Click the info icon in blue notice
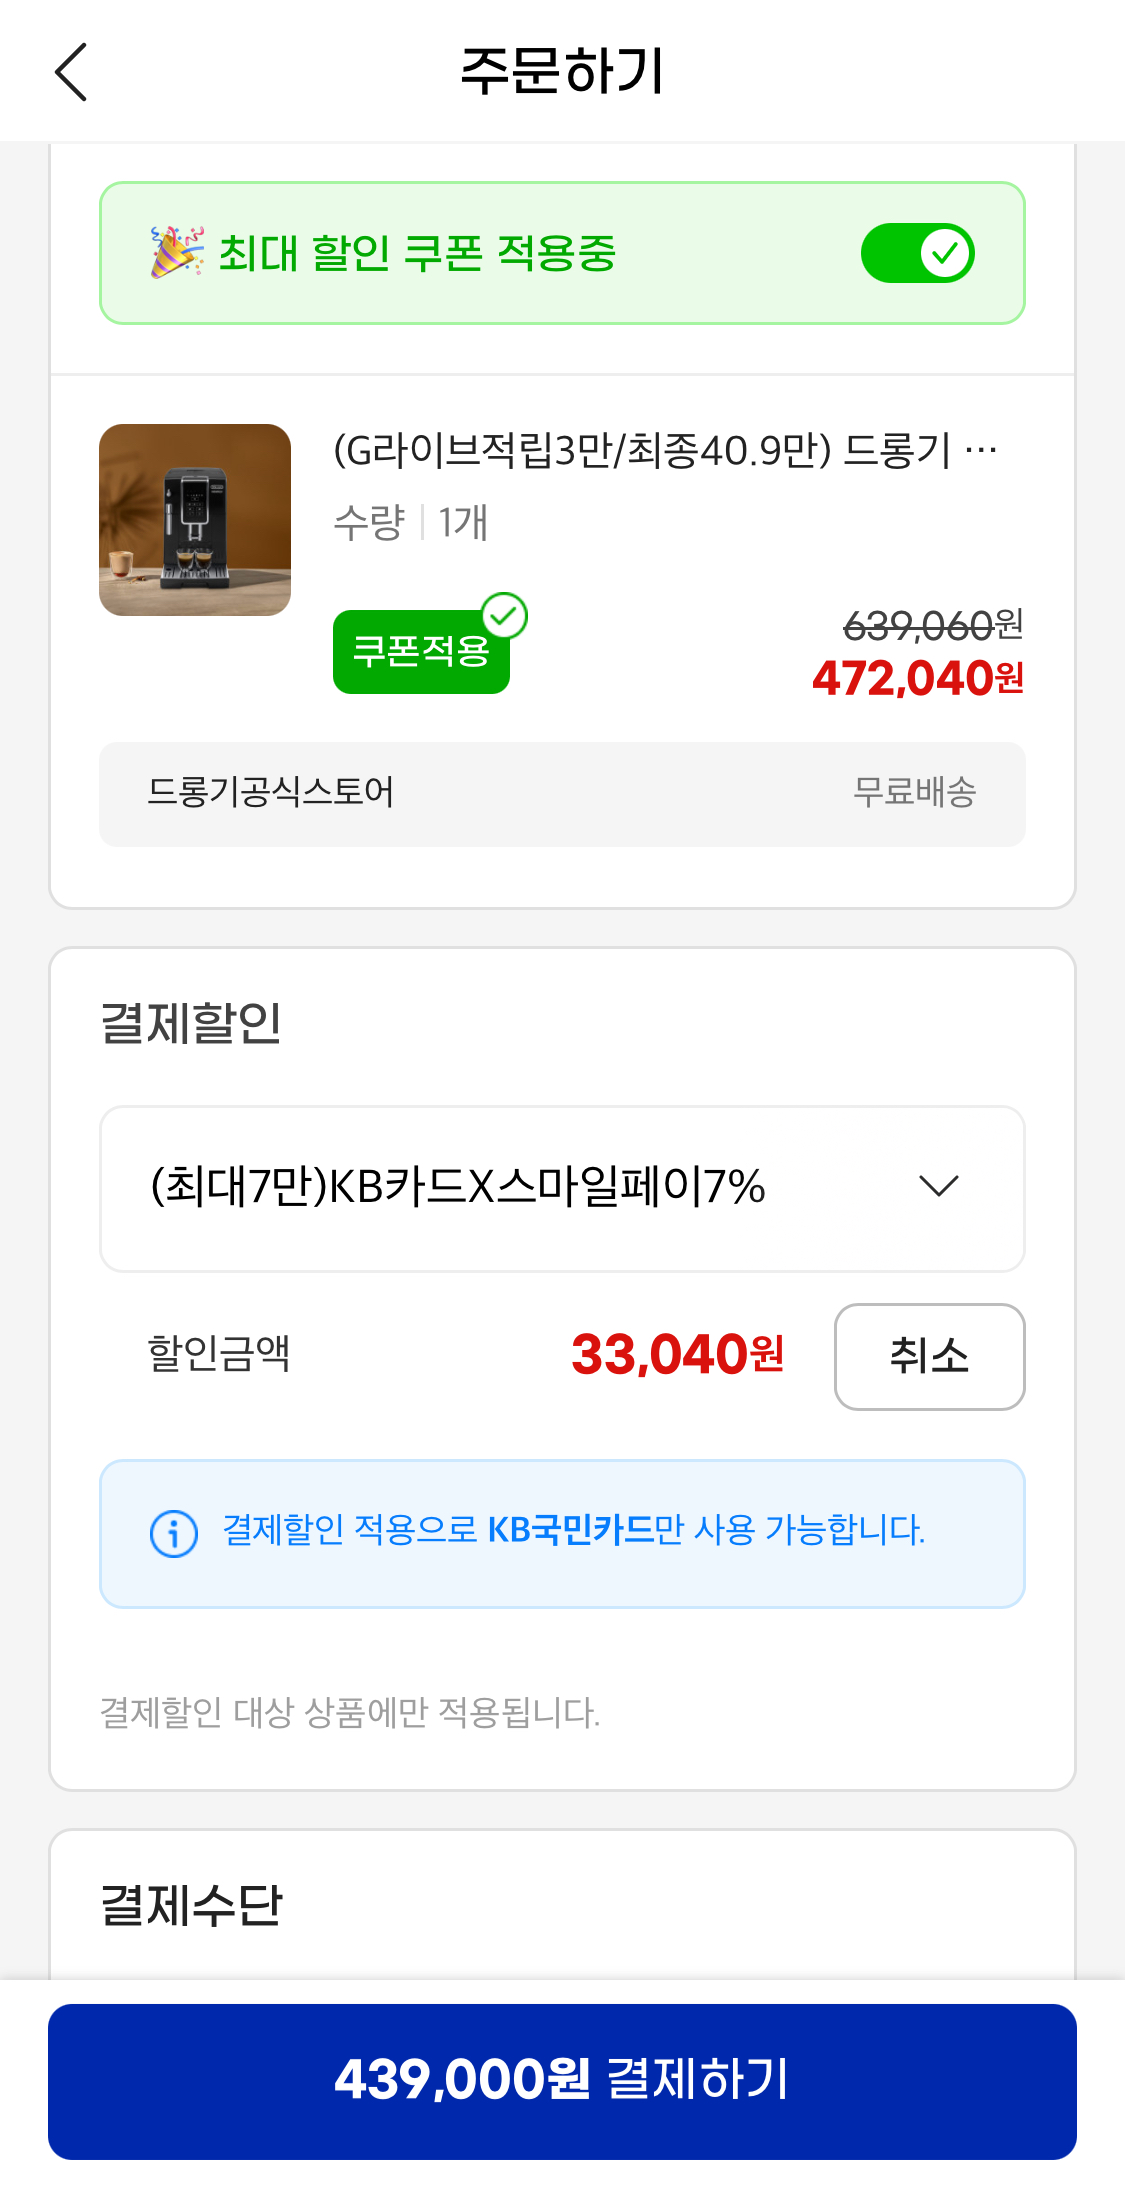This screenshot has height=2211, width=1125. (x=174, y=1533)
